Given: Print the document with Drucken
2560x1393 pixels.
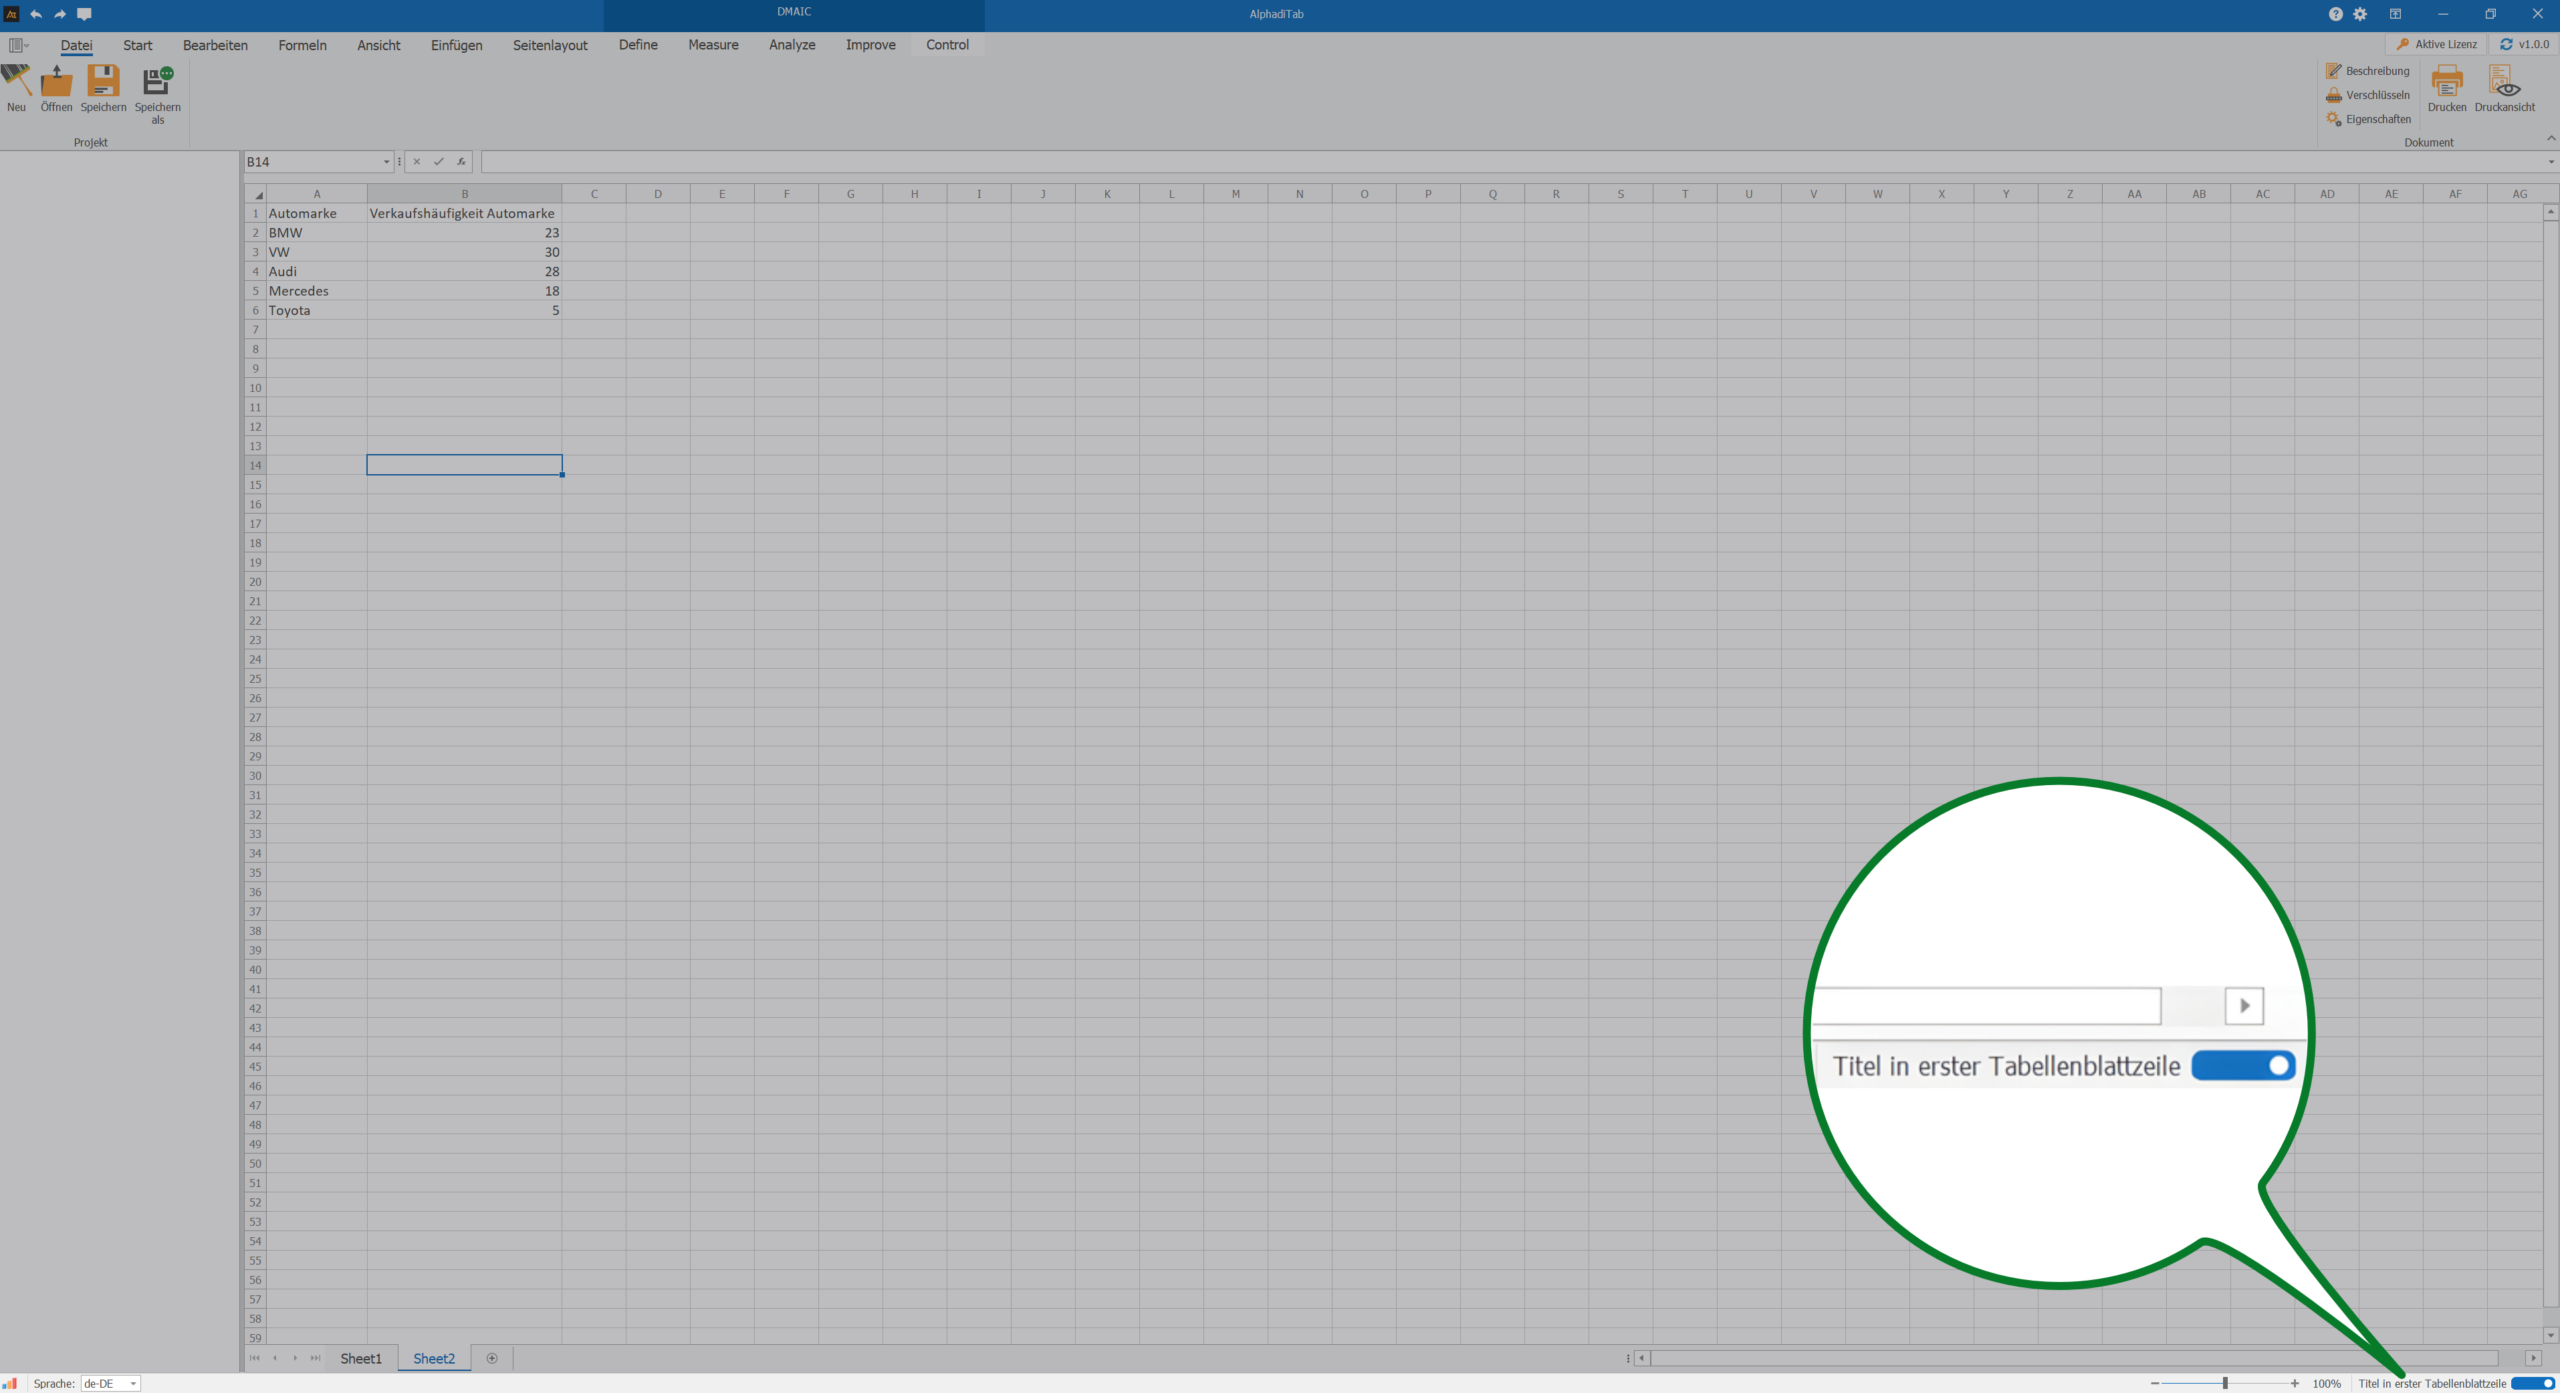Looking at the screenshot, I should [2446, 84].
